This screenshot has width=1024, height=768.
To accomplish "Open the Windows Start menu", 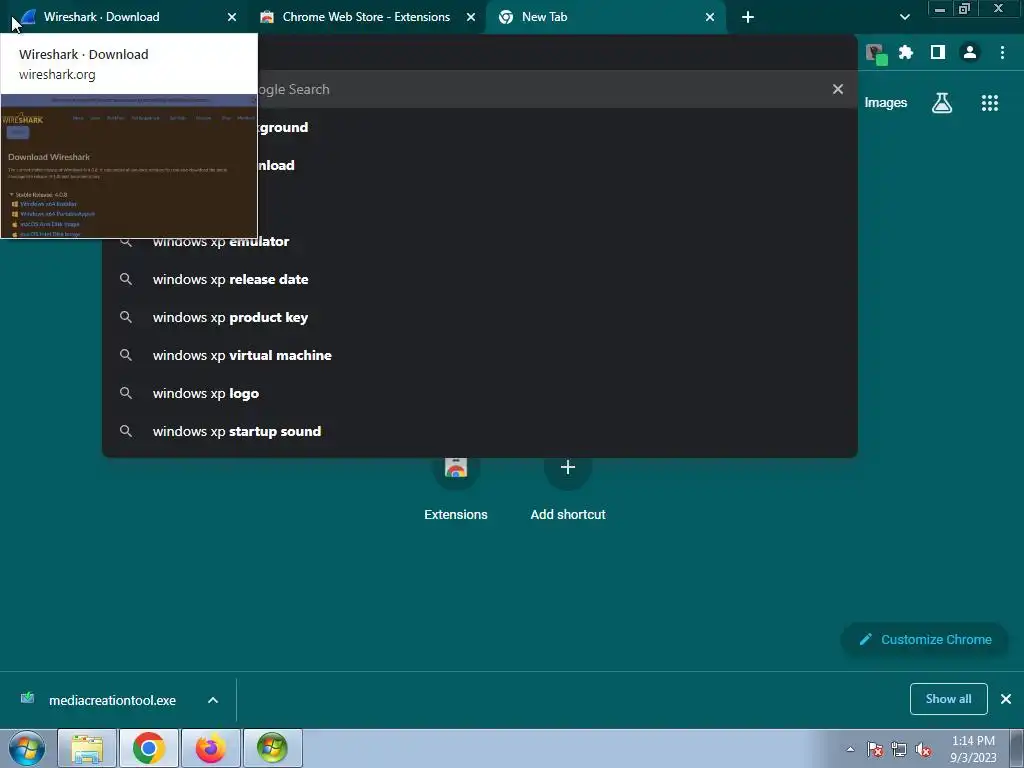I will coord(27,748).
